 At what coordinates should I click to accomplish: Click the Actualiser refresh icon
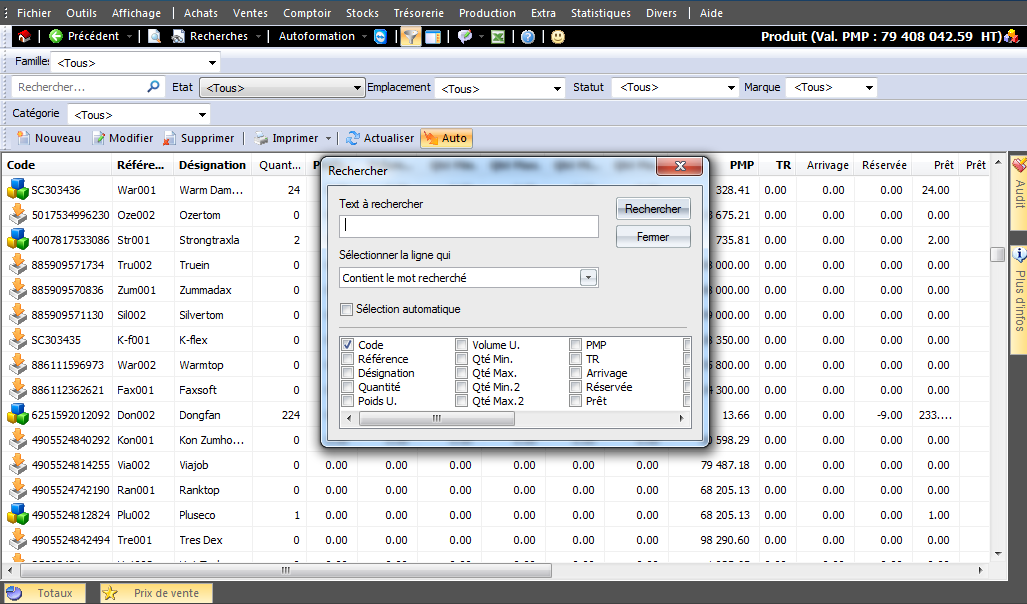click(353, 138)
